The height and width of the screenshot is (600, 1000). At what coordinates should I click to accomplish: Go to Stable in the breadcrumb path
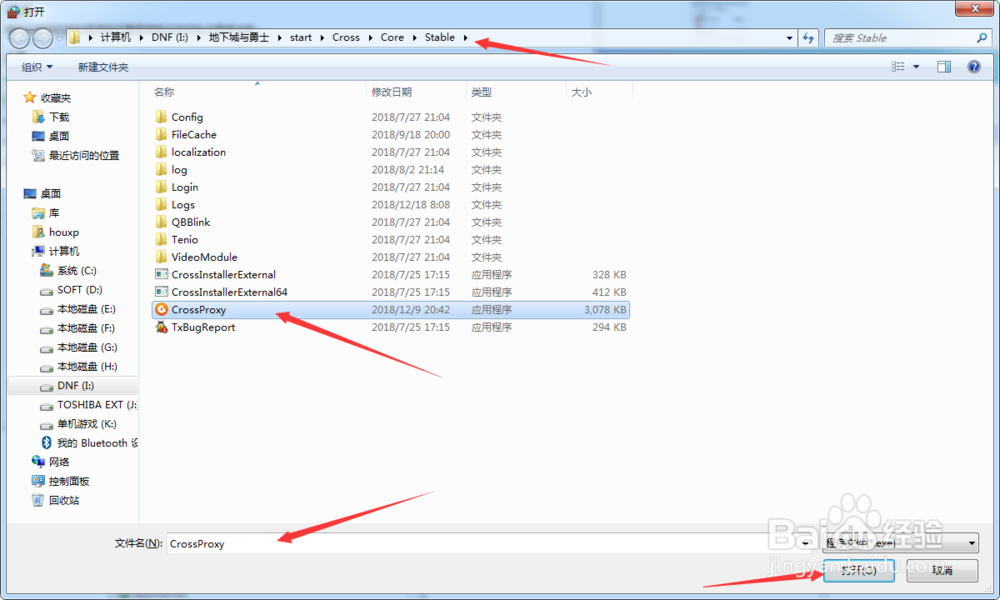pos(440,38)
